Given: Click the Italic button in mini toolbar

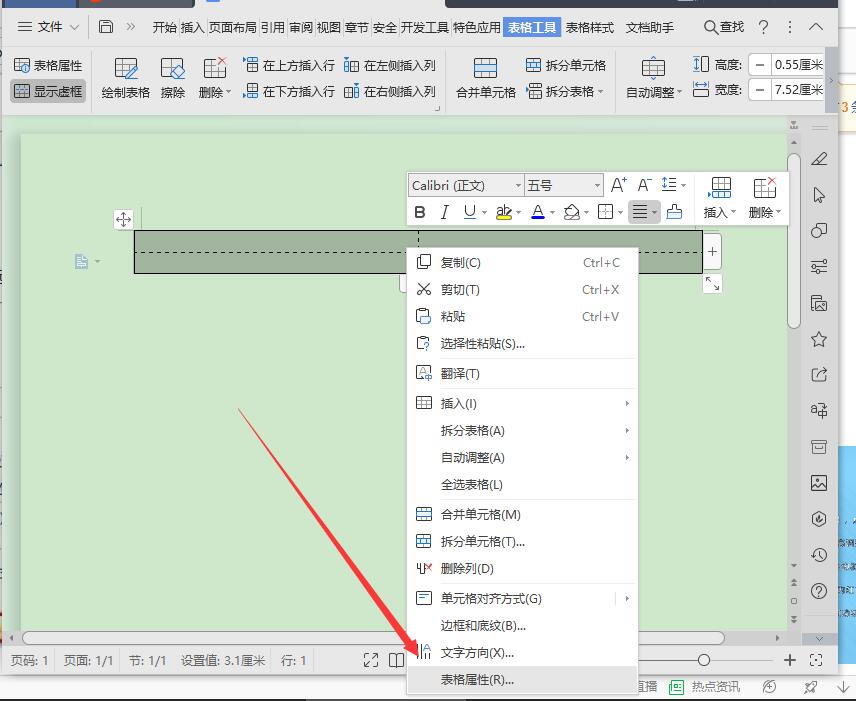Looking at the screenshot, I should click(x=444, y=212).
